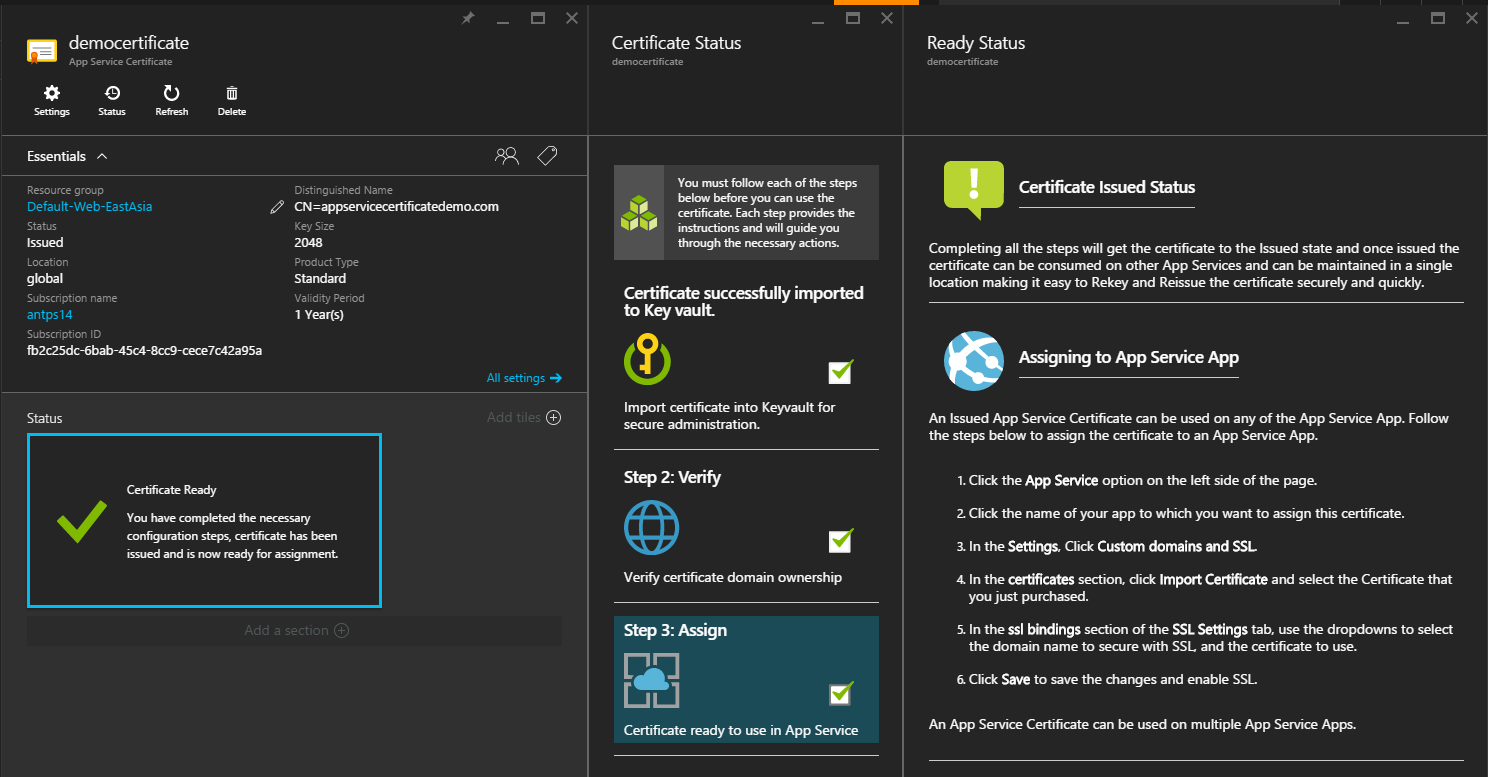Open the Certificate Ready status tile

(x=204, y=520)
